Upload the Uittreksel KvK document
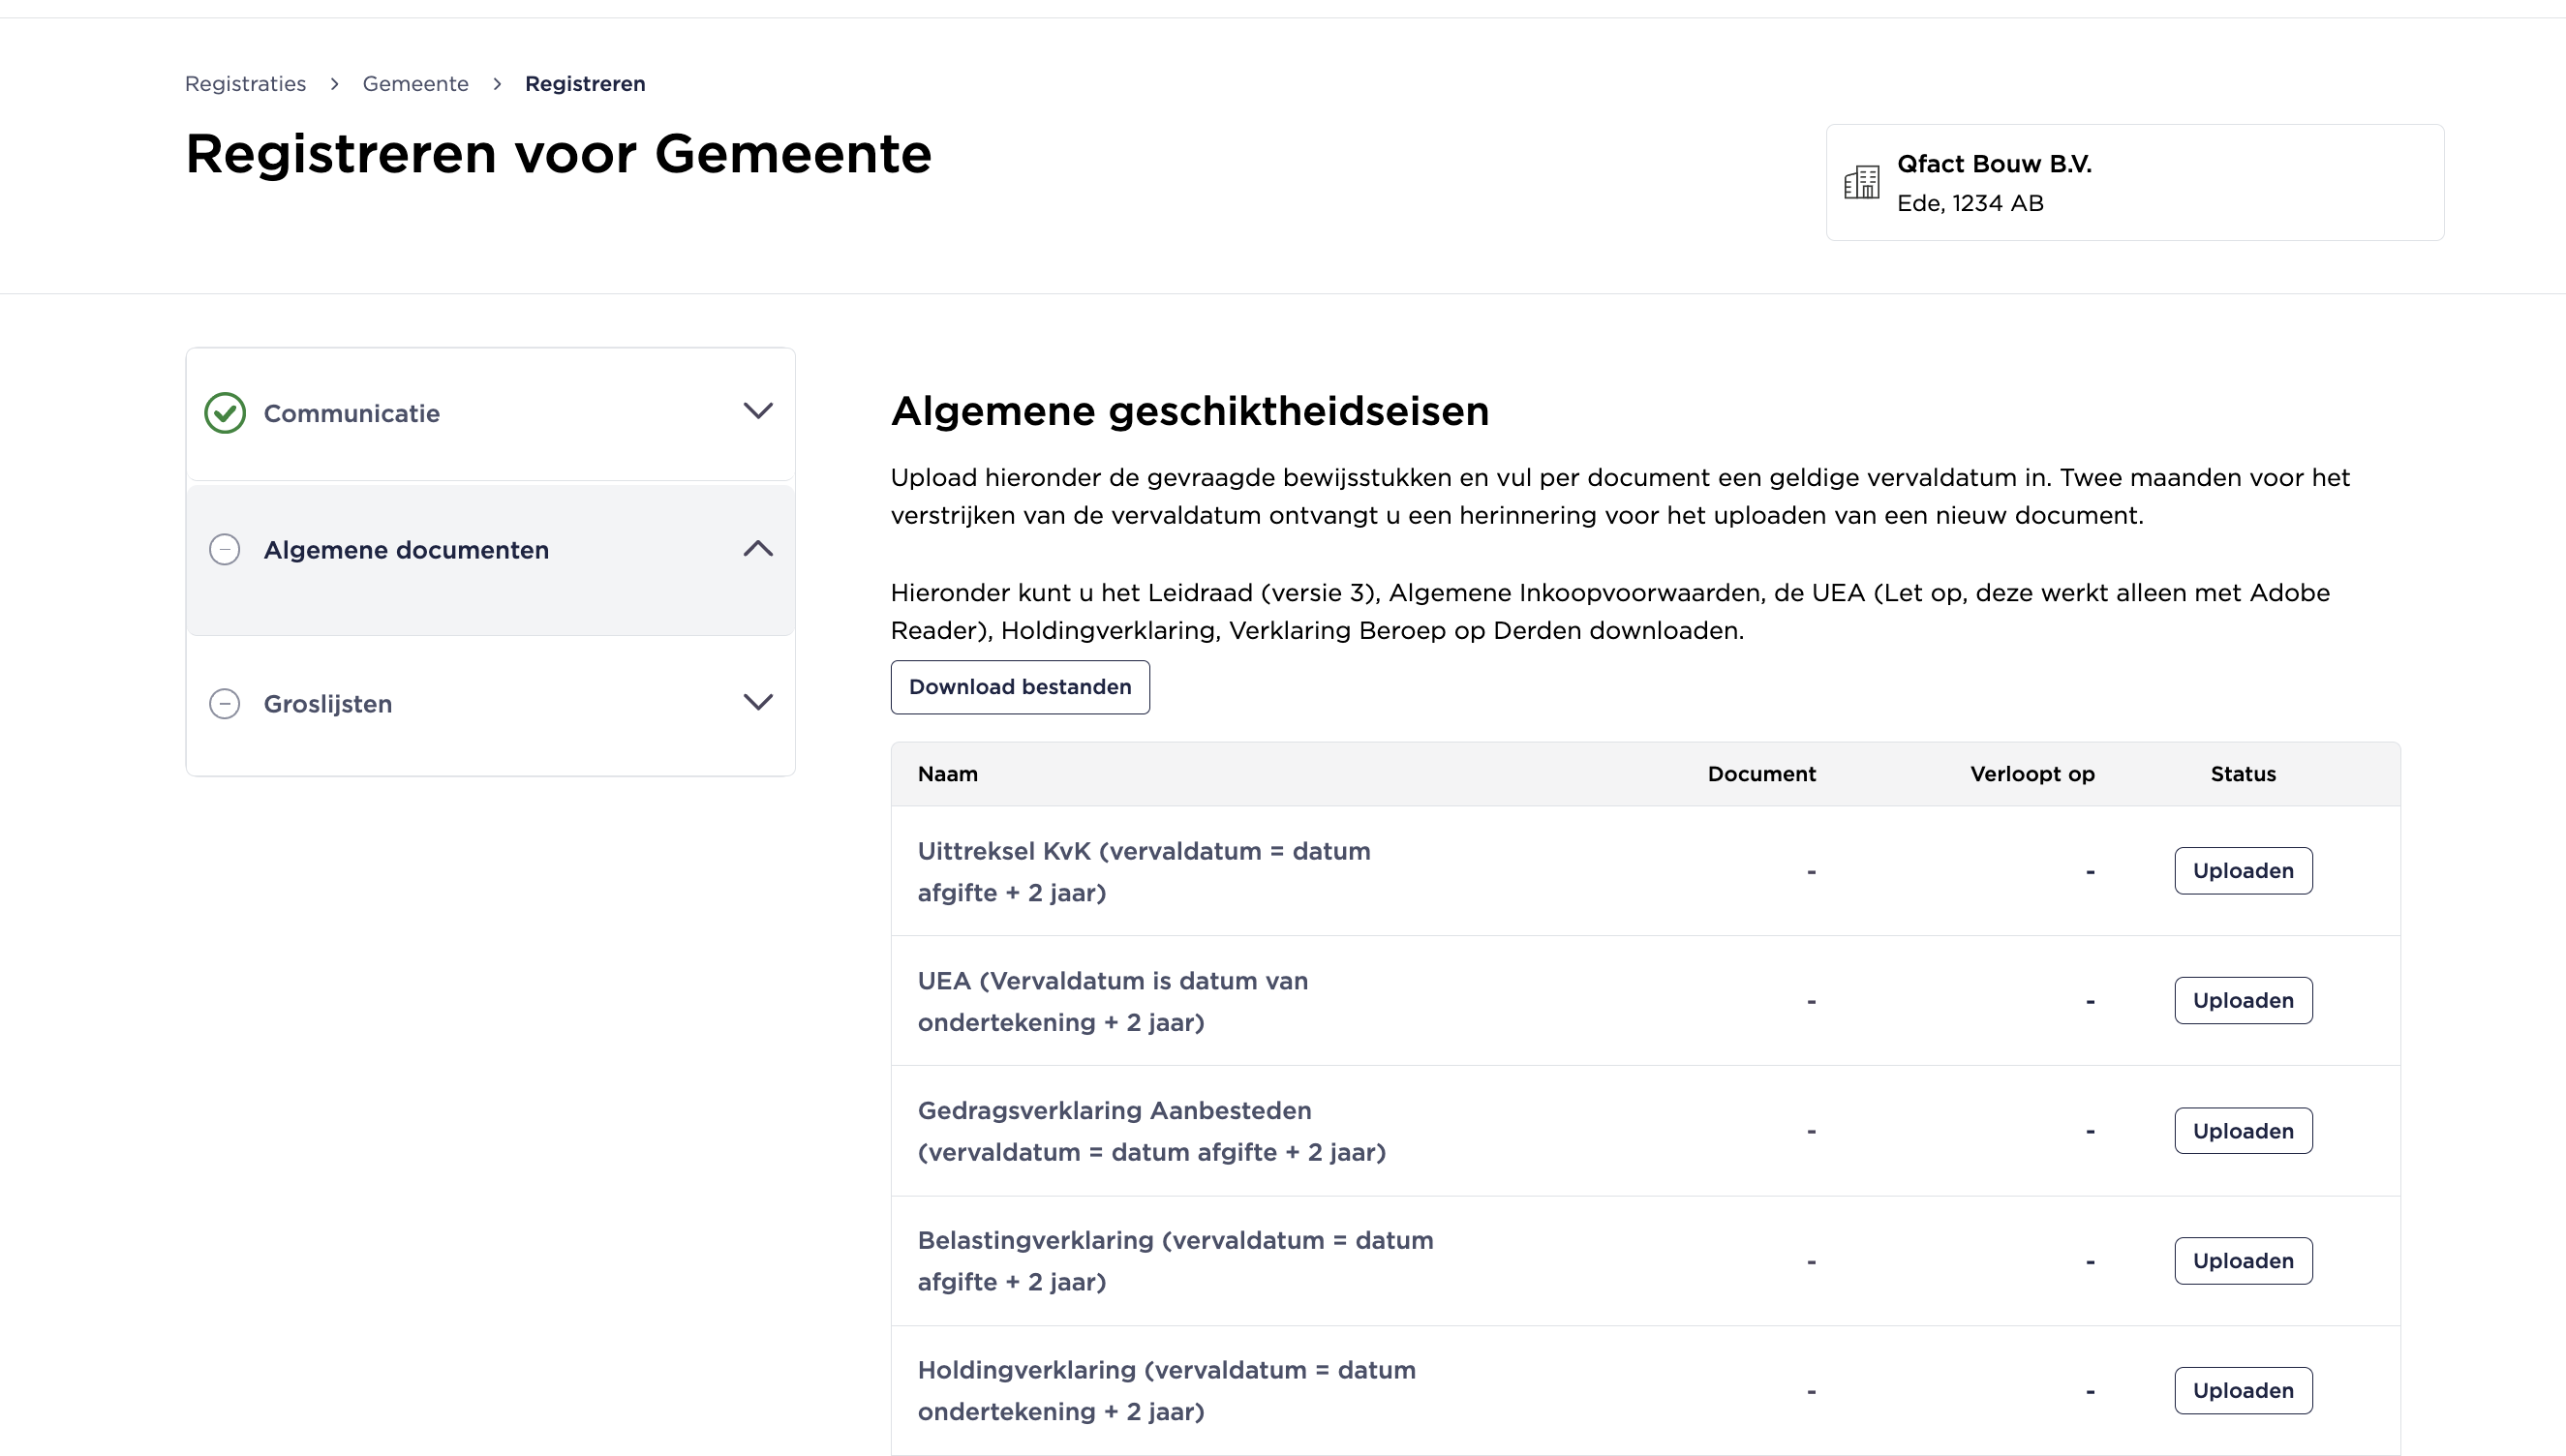This screenshot has width=2566, height=1456. pyautogui.click(x=2242, y=871)
